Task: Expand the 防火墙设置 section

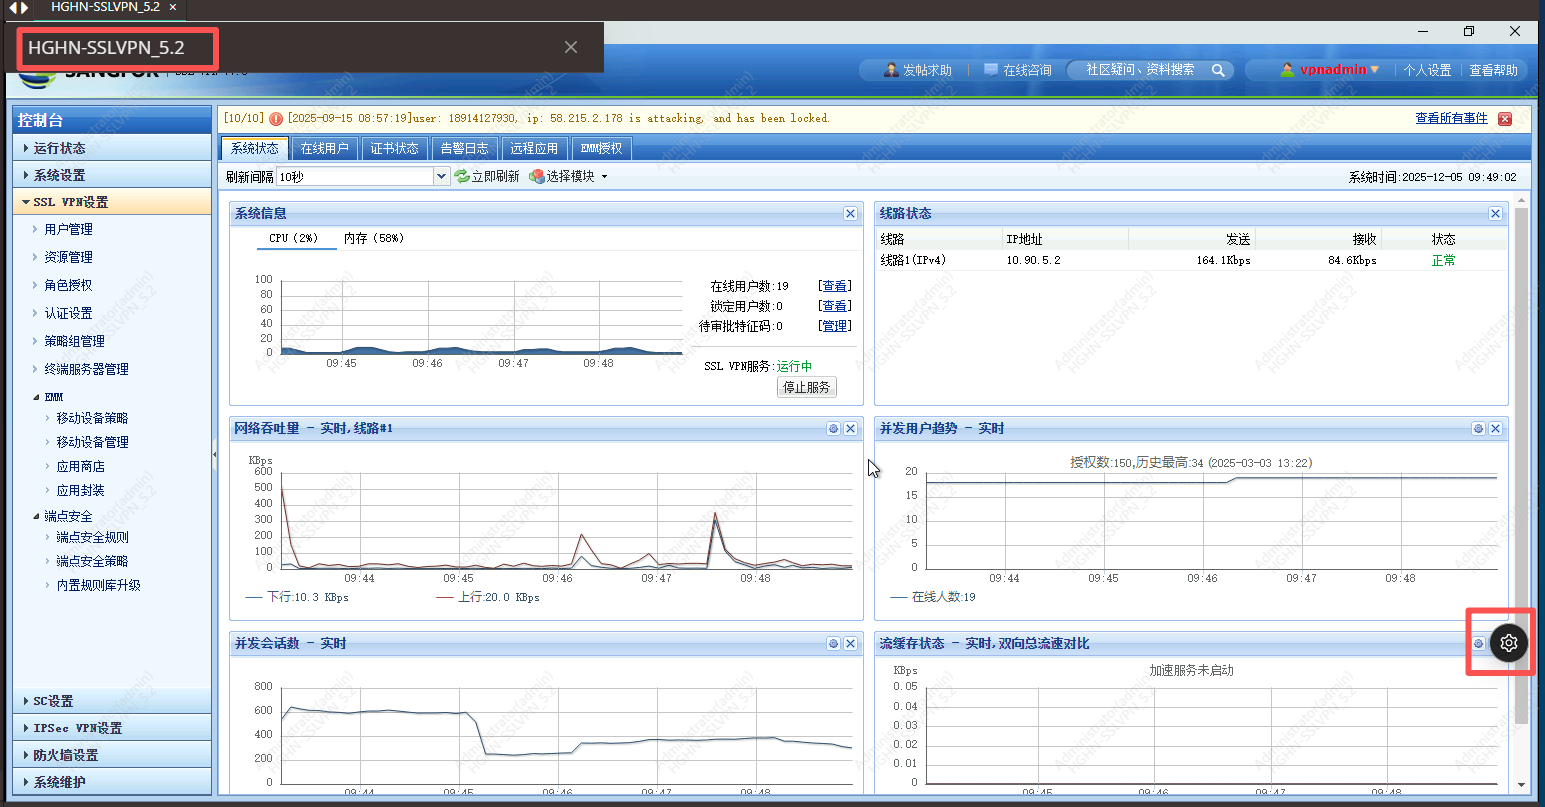Action: [x=66, y=755]
